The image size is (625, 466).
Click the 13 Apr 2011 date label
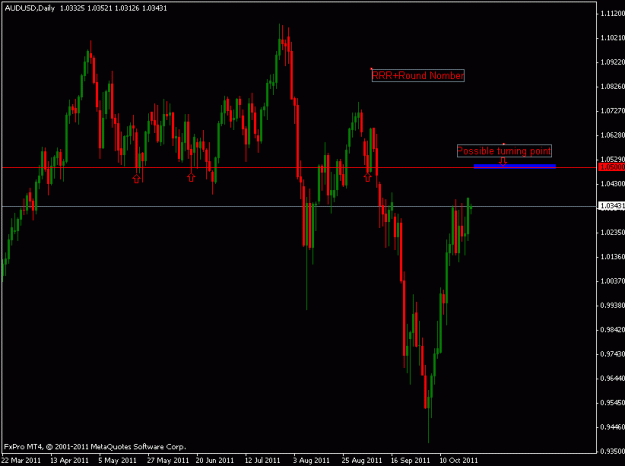69,460
